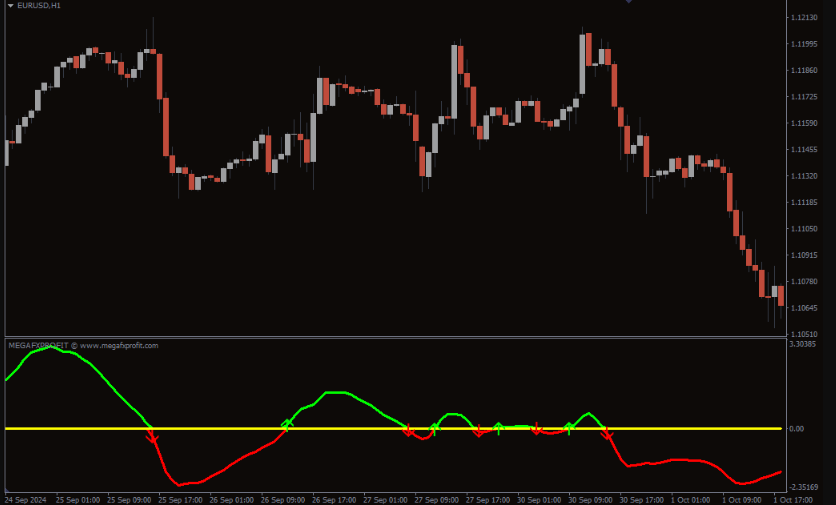
Task: Click the first red sell arrow on the indicator
Action: (x=152, y=436)
